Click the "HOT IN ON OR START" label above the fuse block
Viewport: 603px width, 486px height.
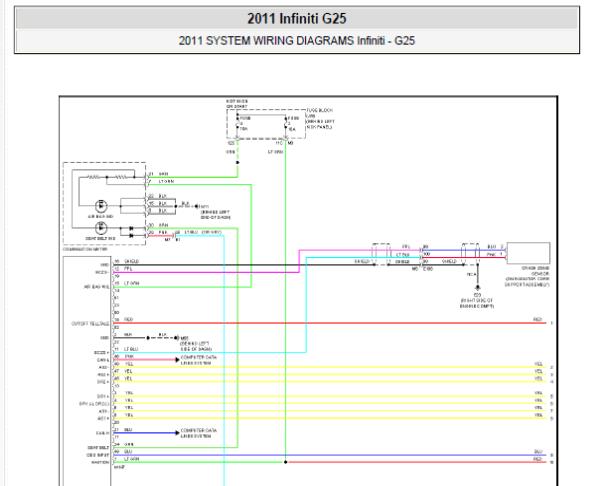pos(237,104)
